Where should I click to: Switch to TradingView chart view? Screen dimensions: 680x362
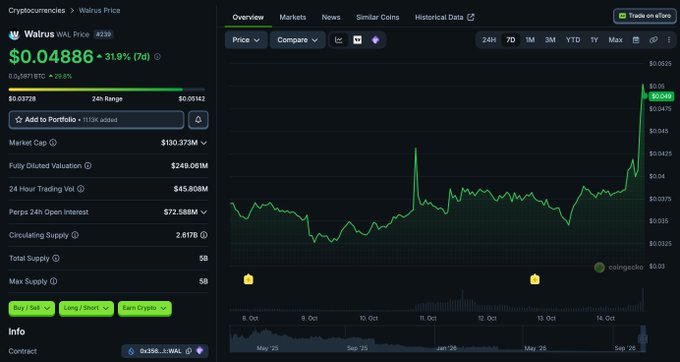[x=357, y=40]
